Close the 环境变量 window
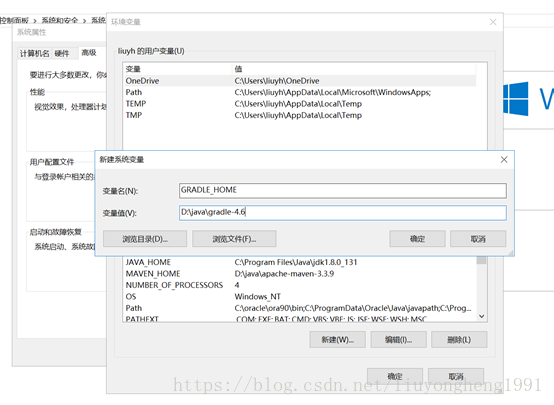Image resolution: width=554 pixels, height=405 pixels. tap(493, 22)
